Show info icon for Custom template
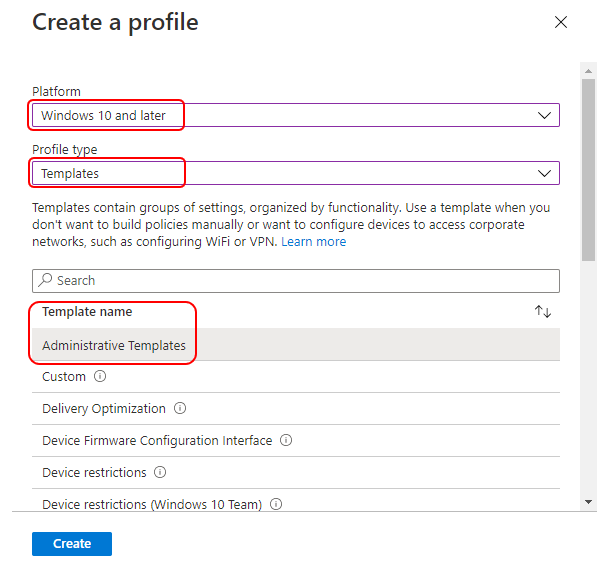613x566 pixels. click(100, 376)
